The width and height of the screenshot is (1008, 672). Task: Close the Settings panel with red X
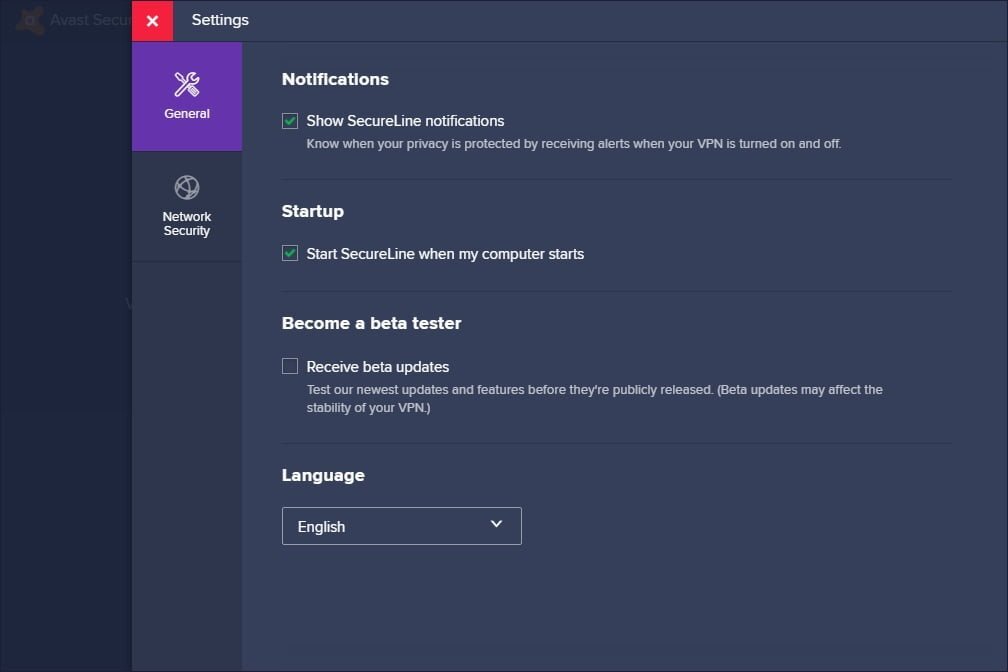152,21
